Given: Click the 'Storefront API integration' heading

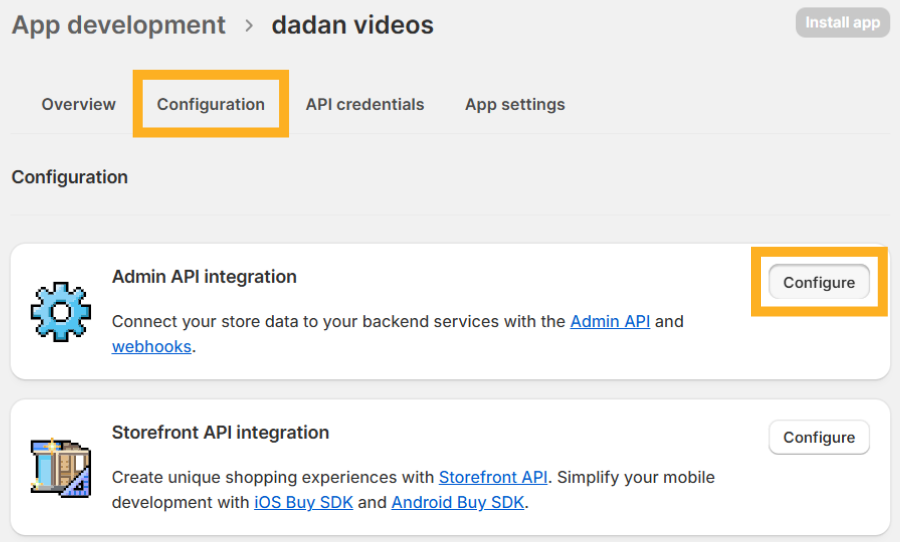Looking at the screenshot, I should tap(220, 432).
